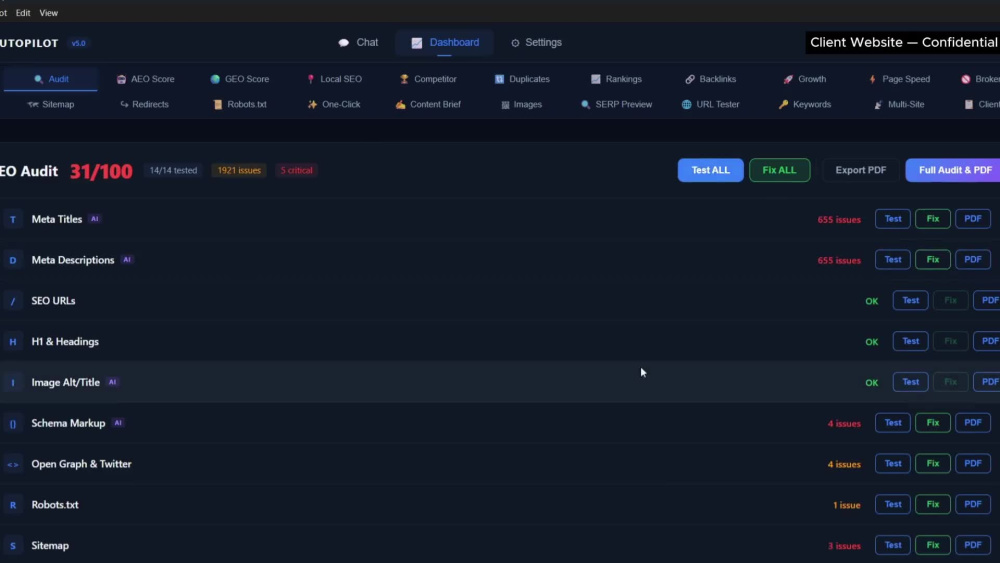The width and height of the screenshot is (1000, 563).
Task: Click the SEO URLs slash icon
Action: 13,301
